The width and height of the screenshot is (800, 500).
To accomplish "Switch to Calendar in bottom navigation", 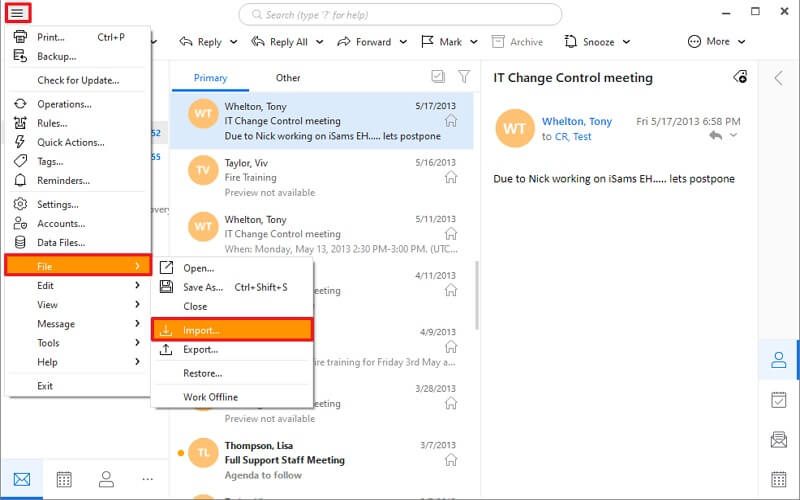I will (64, 479).
